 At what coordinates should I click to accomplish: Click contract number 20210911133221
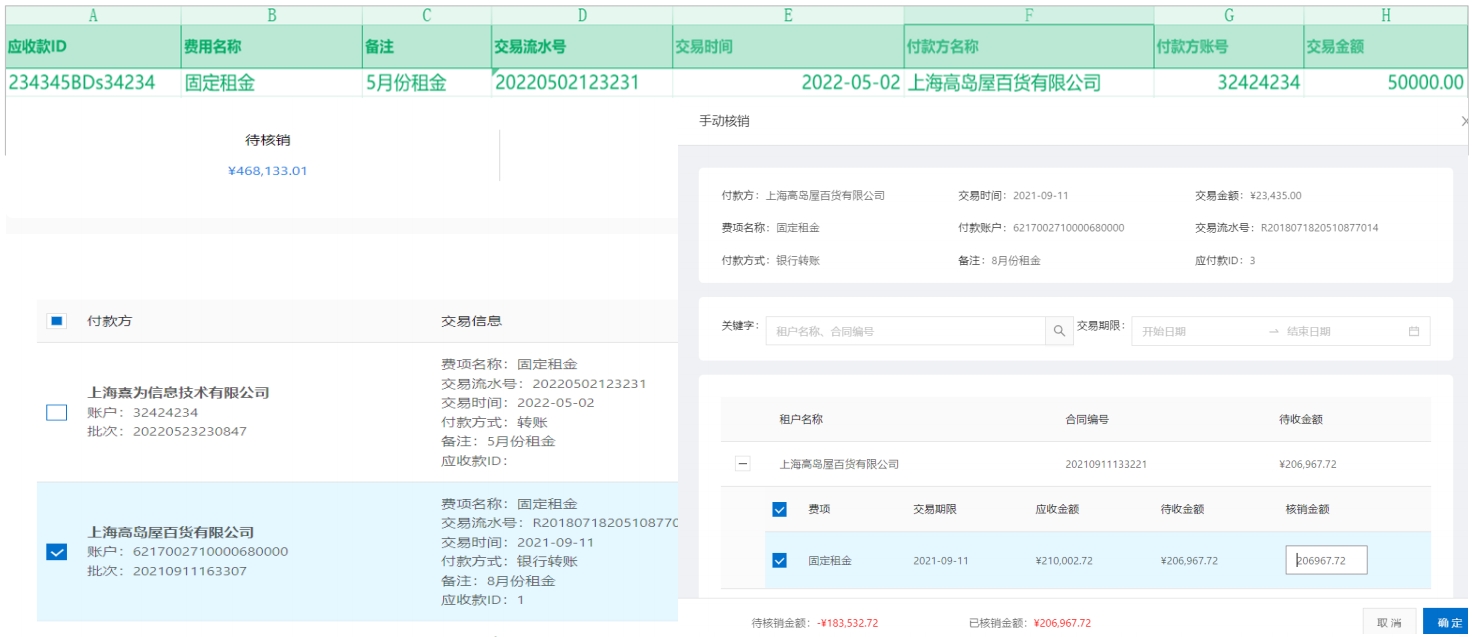[1106, 464]
